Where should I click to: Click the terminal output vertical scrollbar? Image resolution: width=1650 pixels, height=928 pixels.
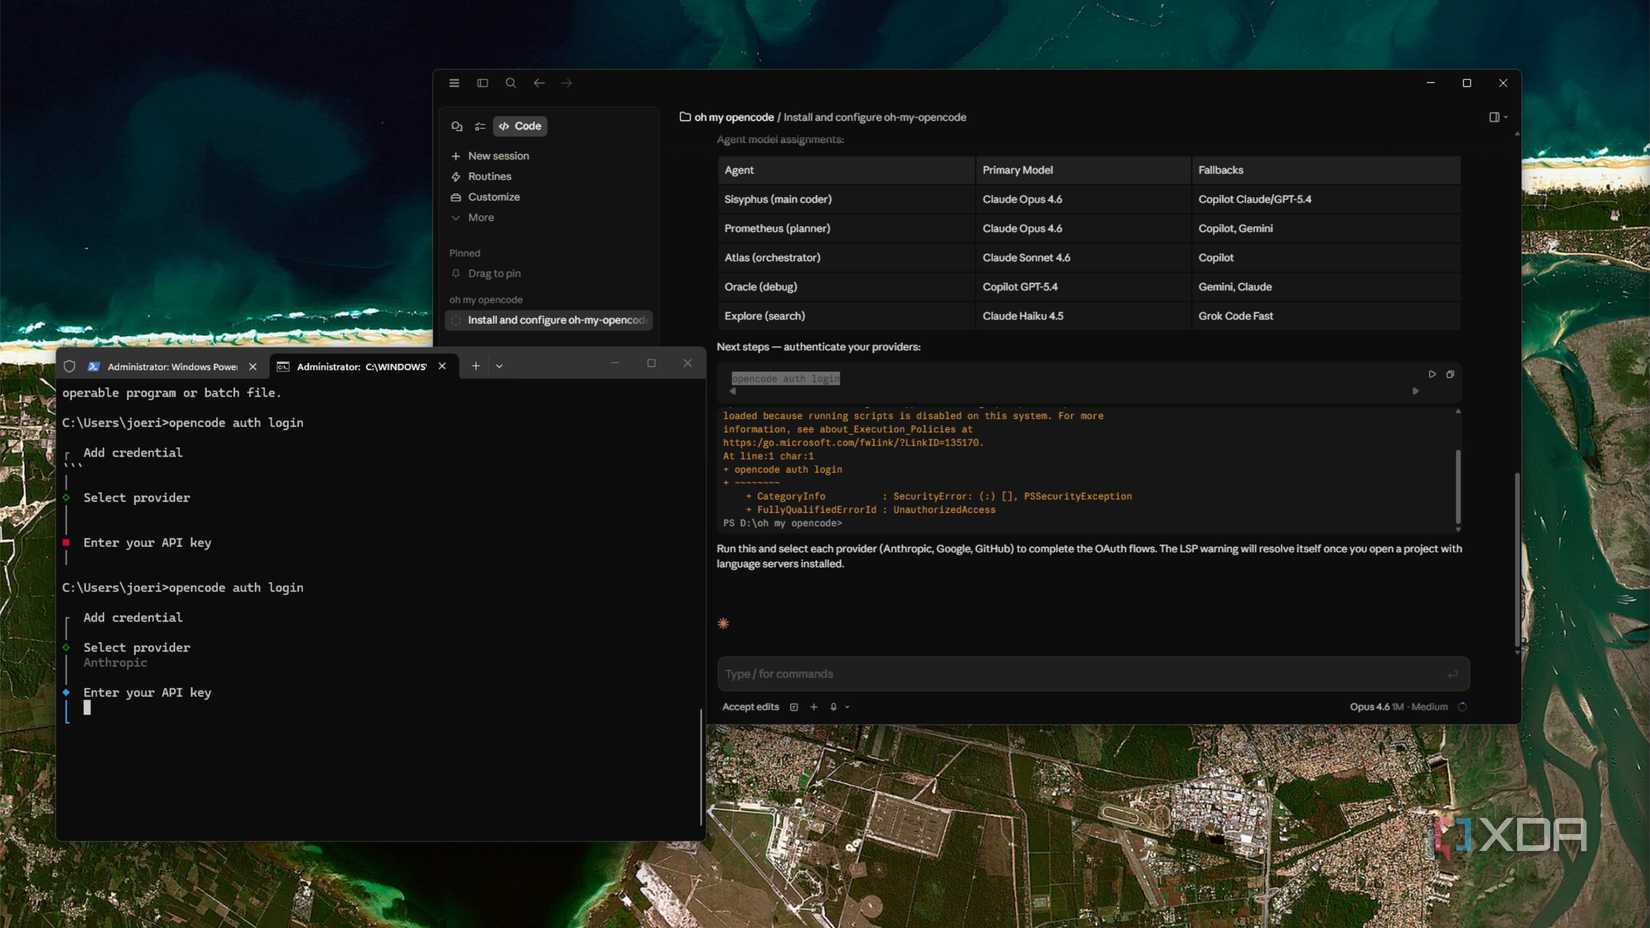coord(1458,486)
